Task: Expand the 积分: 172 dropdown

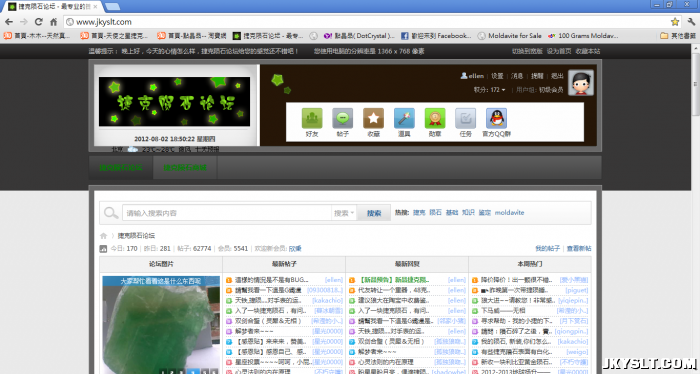Action: 489,90
